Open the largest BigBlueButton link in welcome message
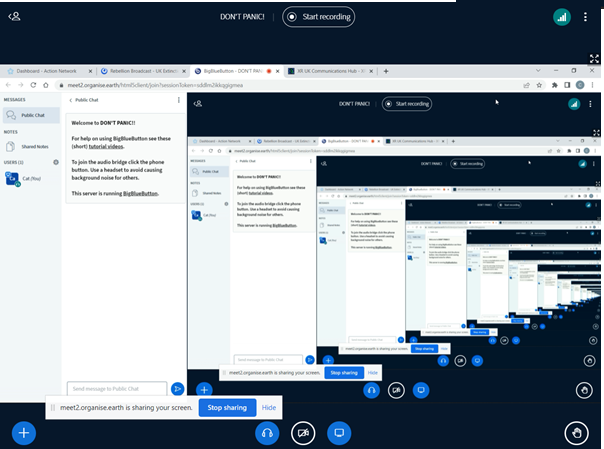This screenshot has width=604, height=449. [140, 193]
